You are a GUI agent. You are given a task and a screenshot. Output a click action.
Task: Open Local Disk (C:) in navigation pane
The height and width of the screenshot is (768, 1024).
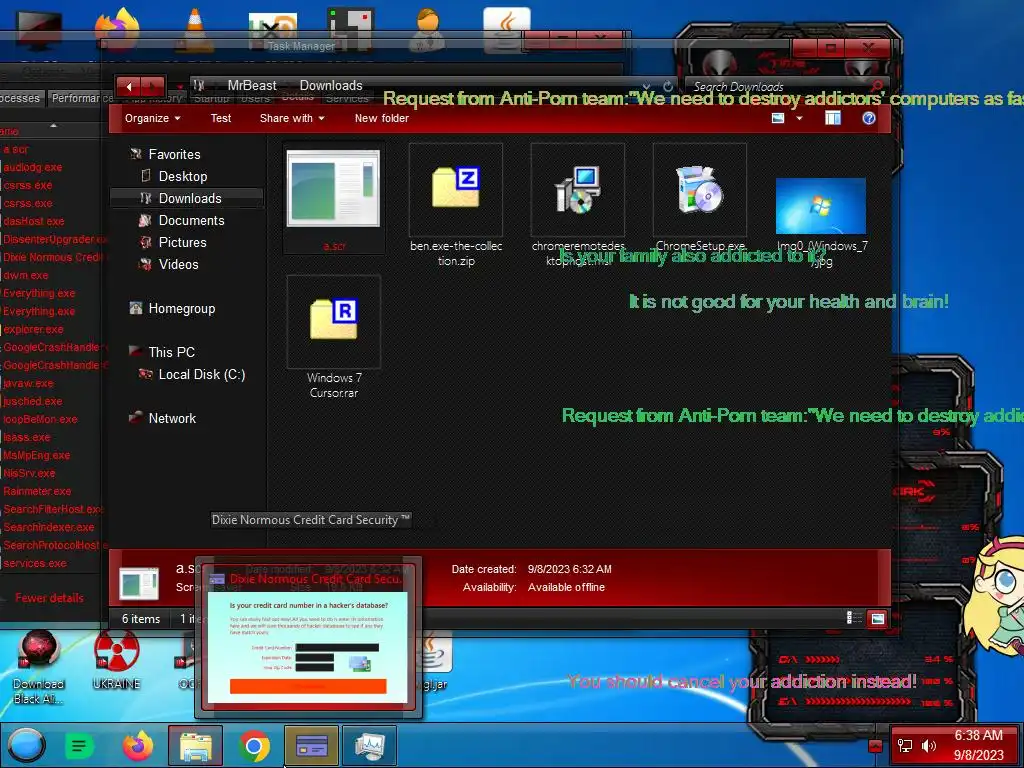[x=202, y=374]
